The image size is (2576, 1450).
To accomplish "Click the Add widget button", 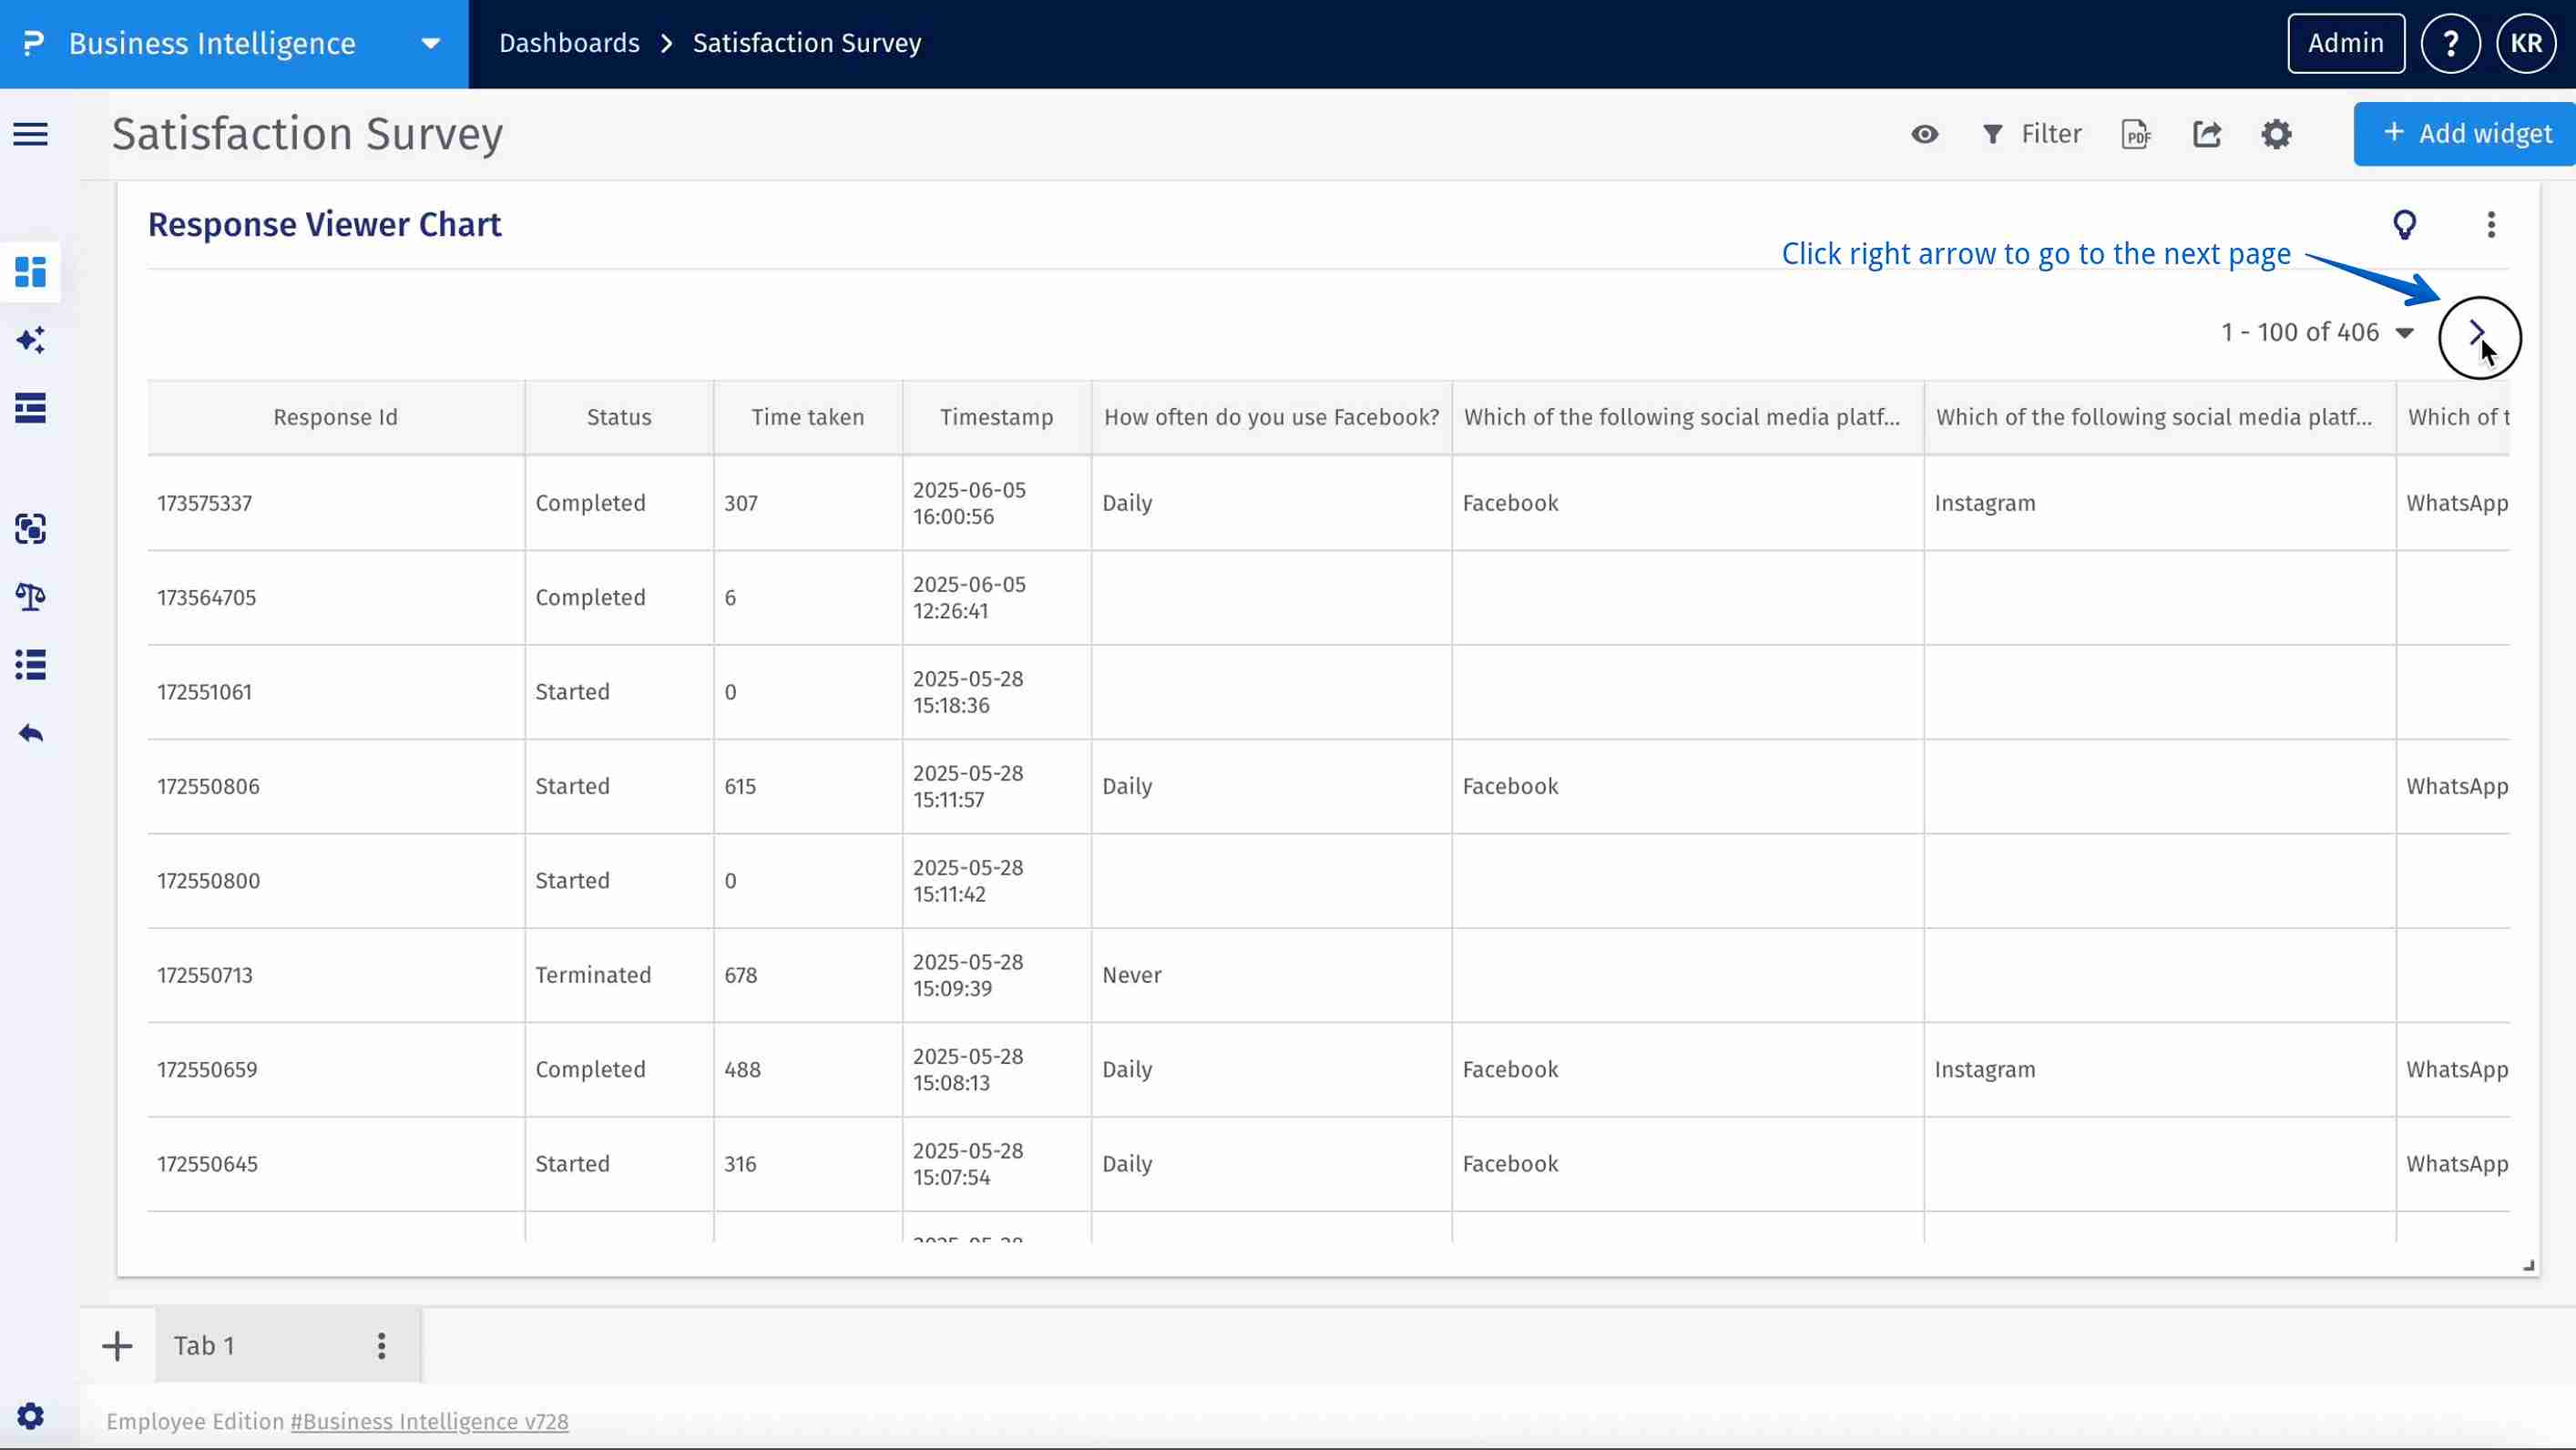I will [x=2466, y=134].
